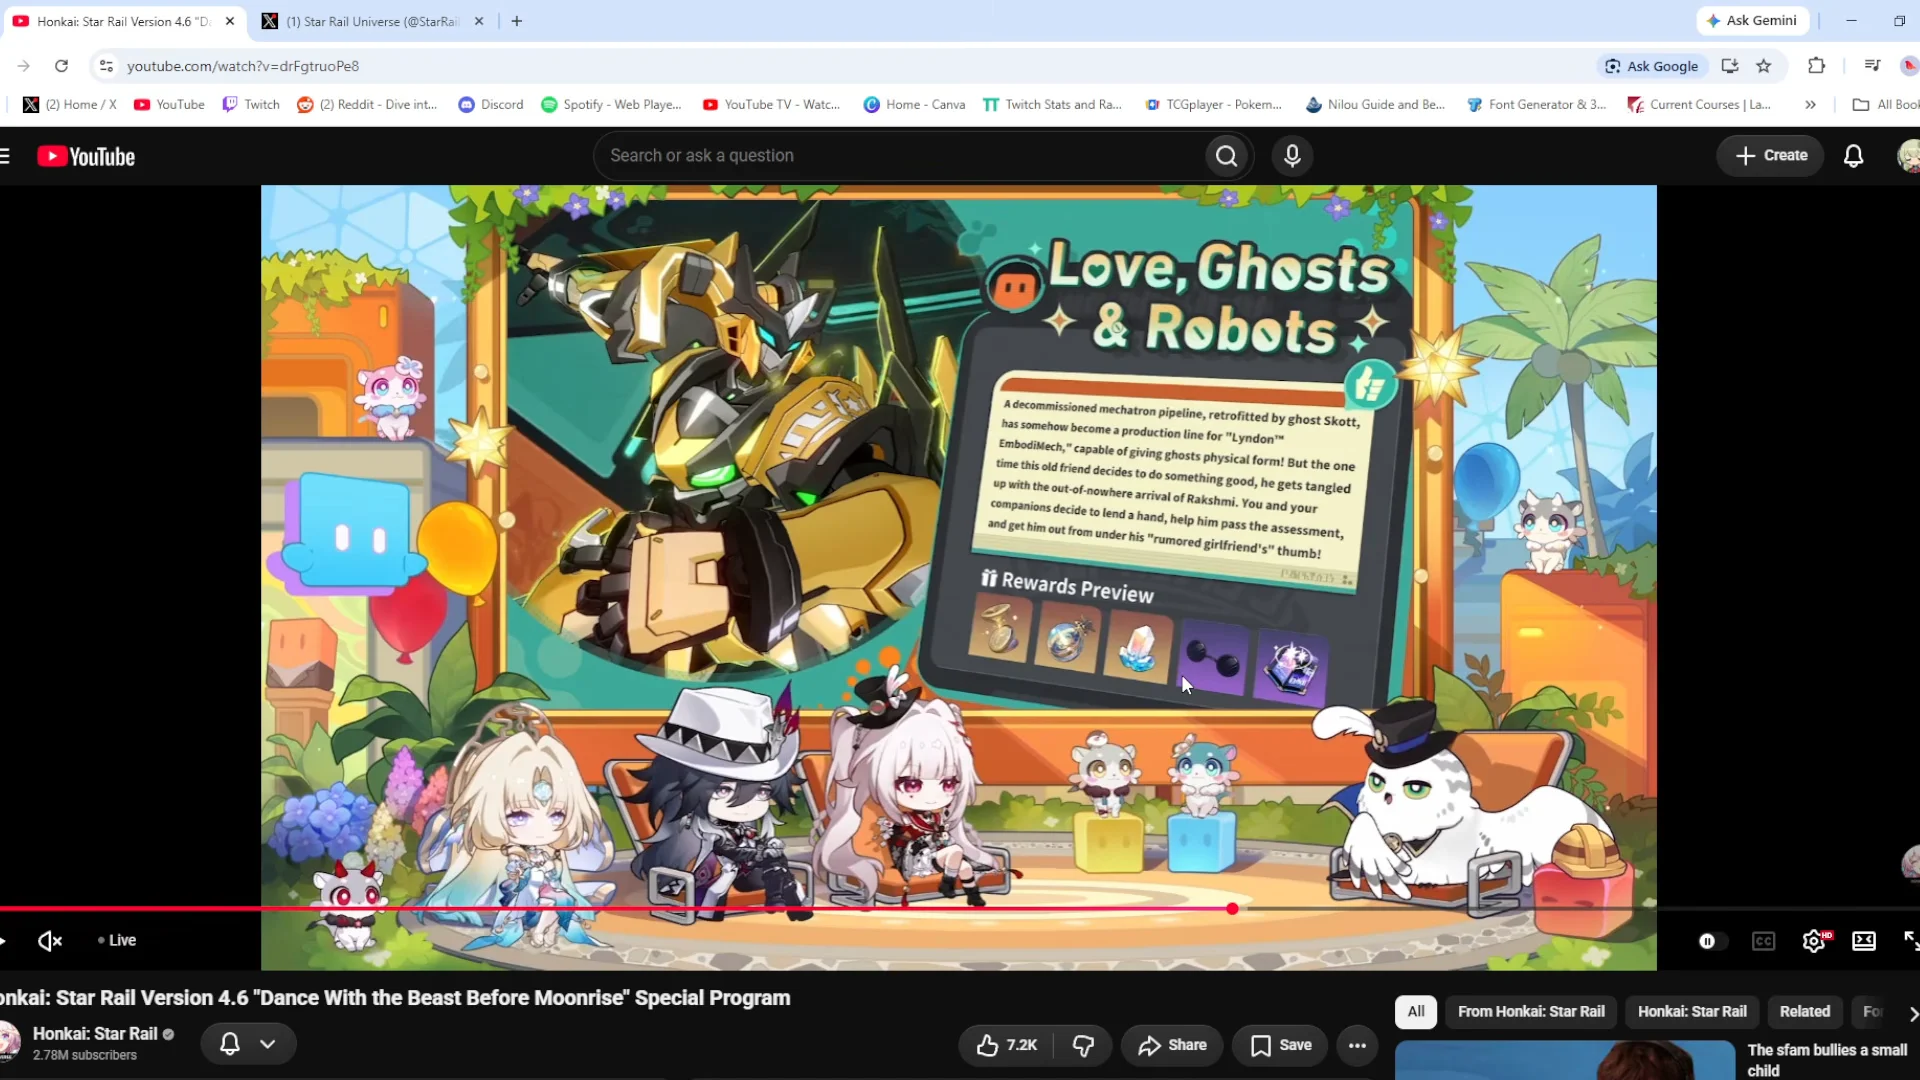Close the Star Rail Universe tab
Screen dimensions: 1920x1080
[479, 21]
